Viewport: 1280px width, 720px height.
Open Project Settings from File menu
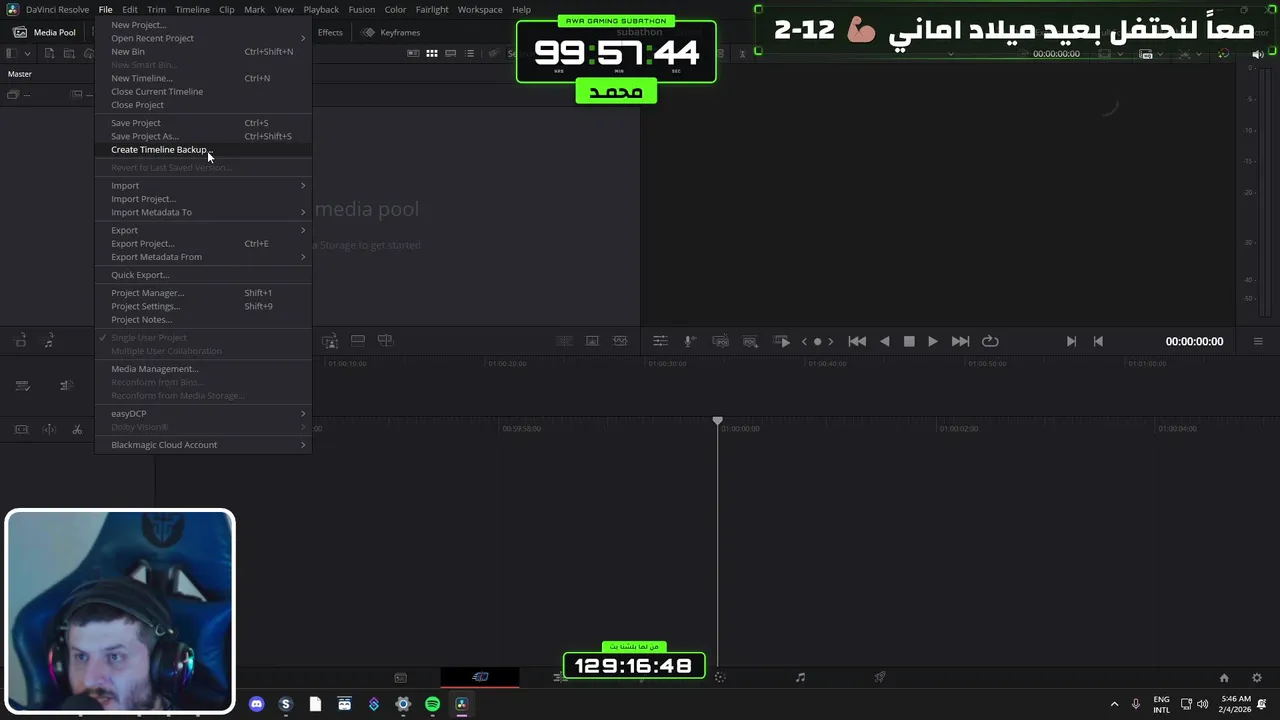point(146,306)
